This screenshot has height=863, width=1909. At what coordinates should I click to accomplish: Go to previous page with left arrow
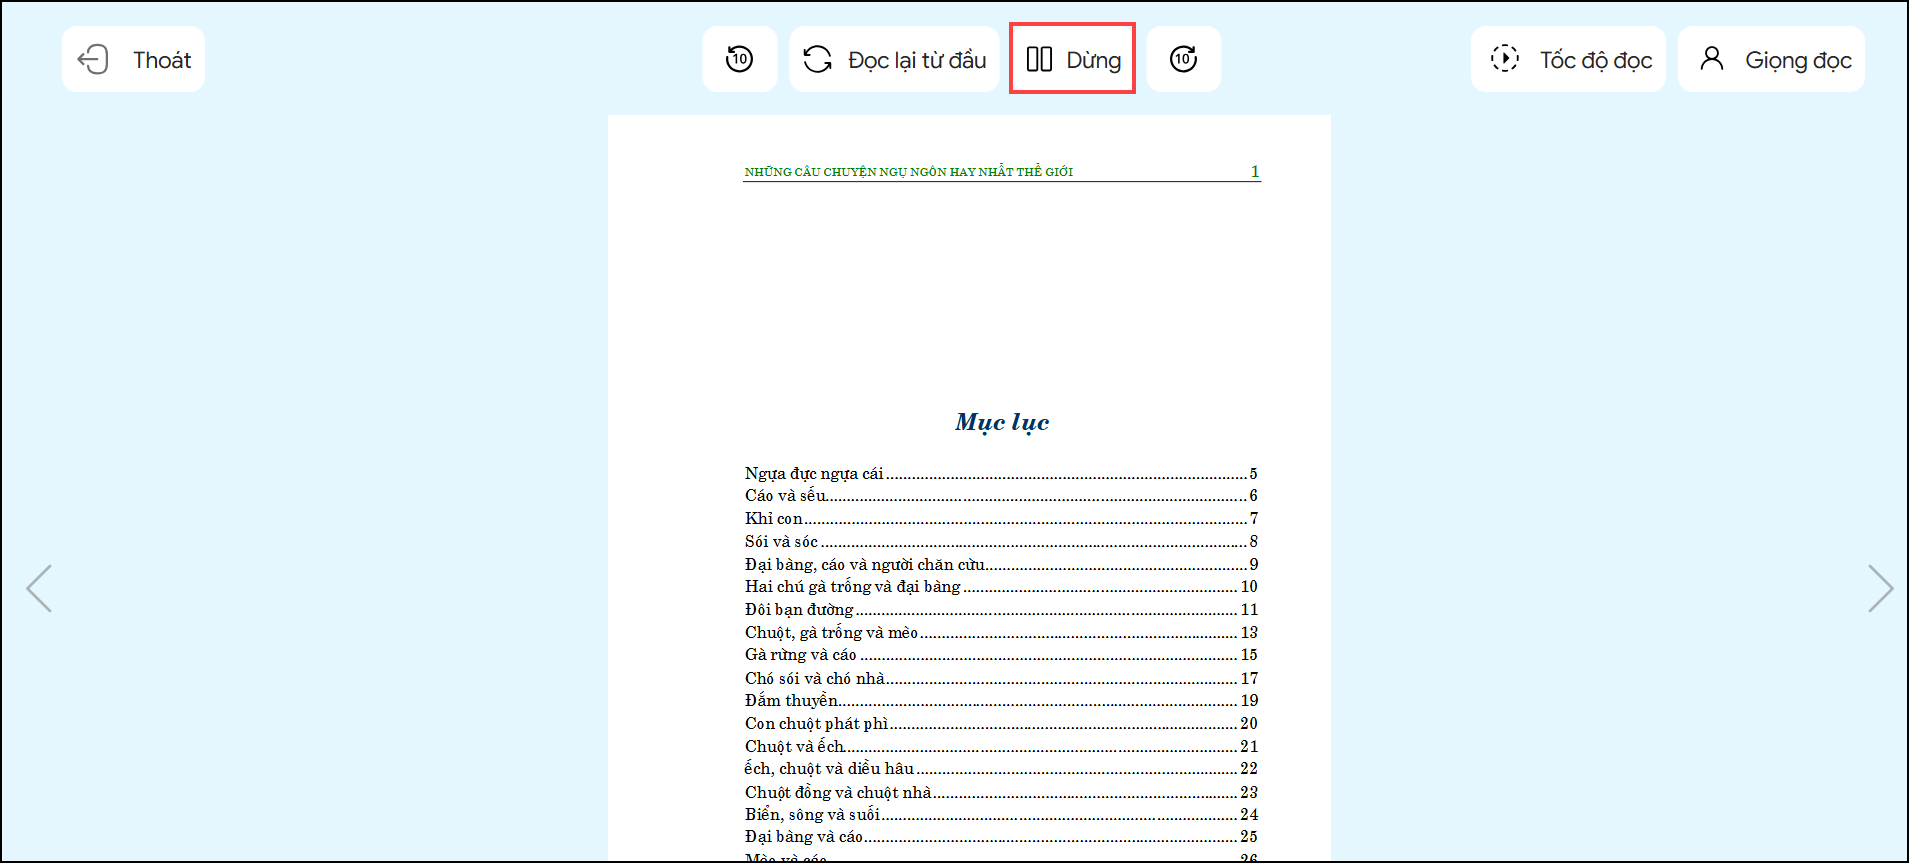pos(39,588)
